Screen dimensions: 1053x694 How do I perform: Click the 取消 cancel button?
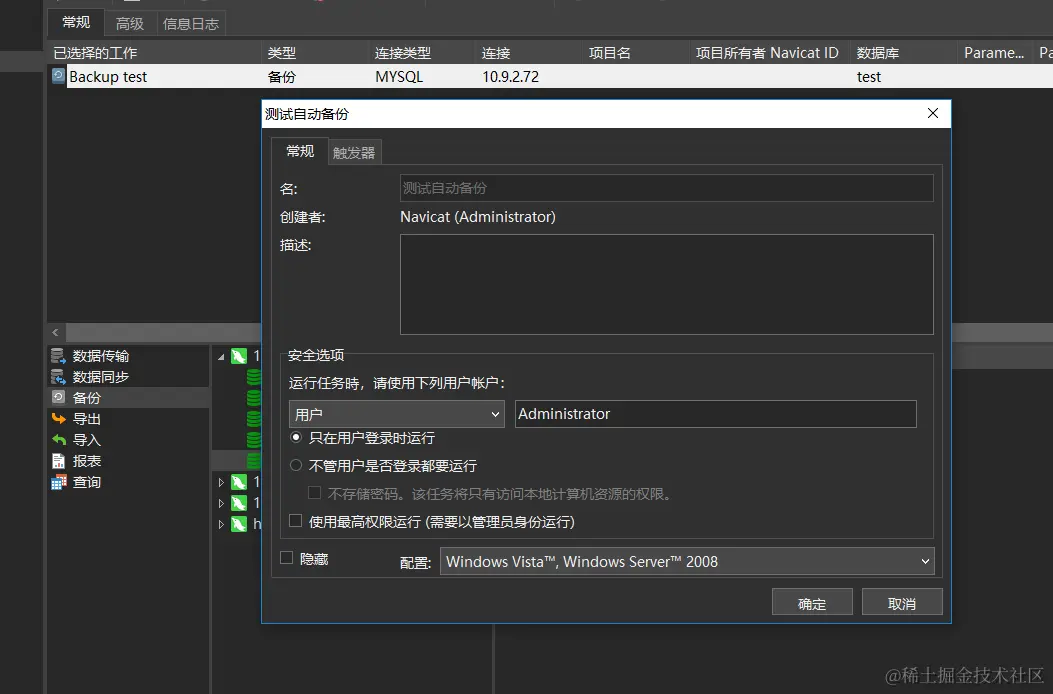coord(902,603)
